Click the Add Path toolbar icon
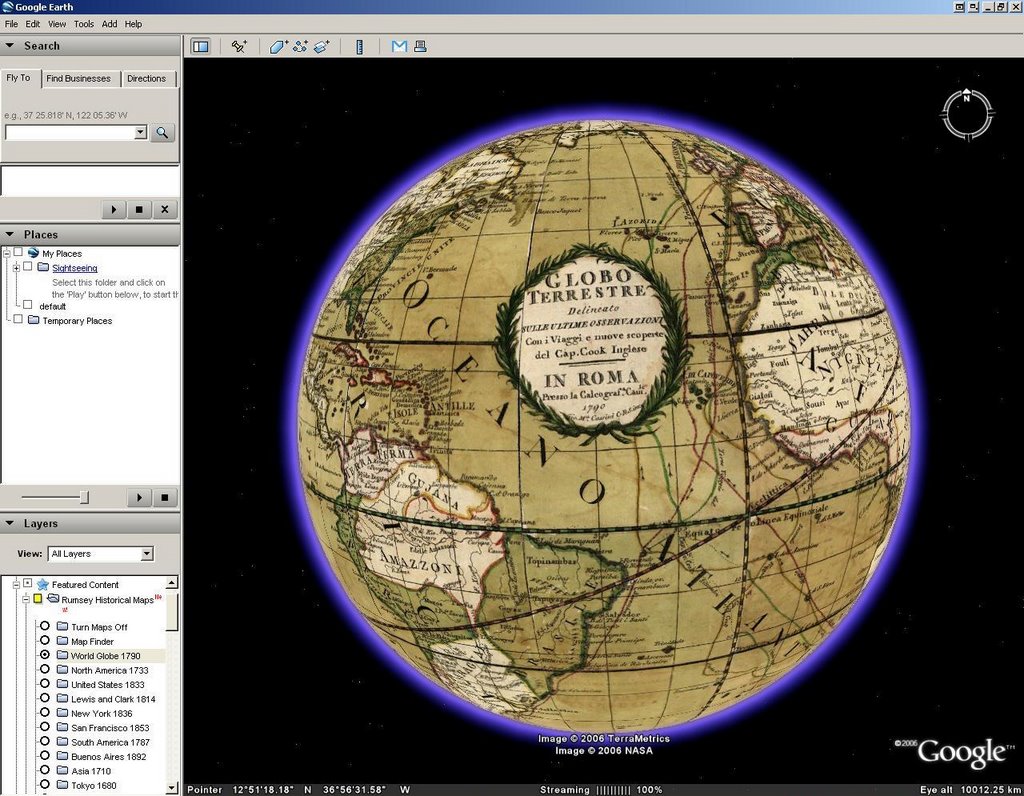 pyautogui.click(x=300, y=46)
